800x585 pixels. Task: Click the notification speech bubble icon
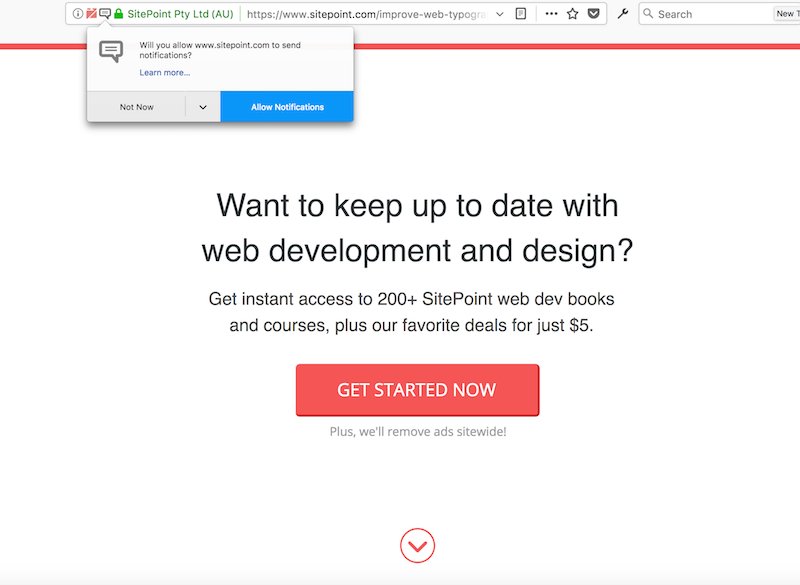tap(103, 14)
